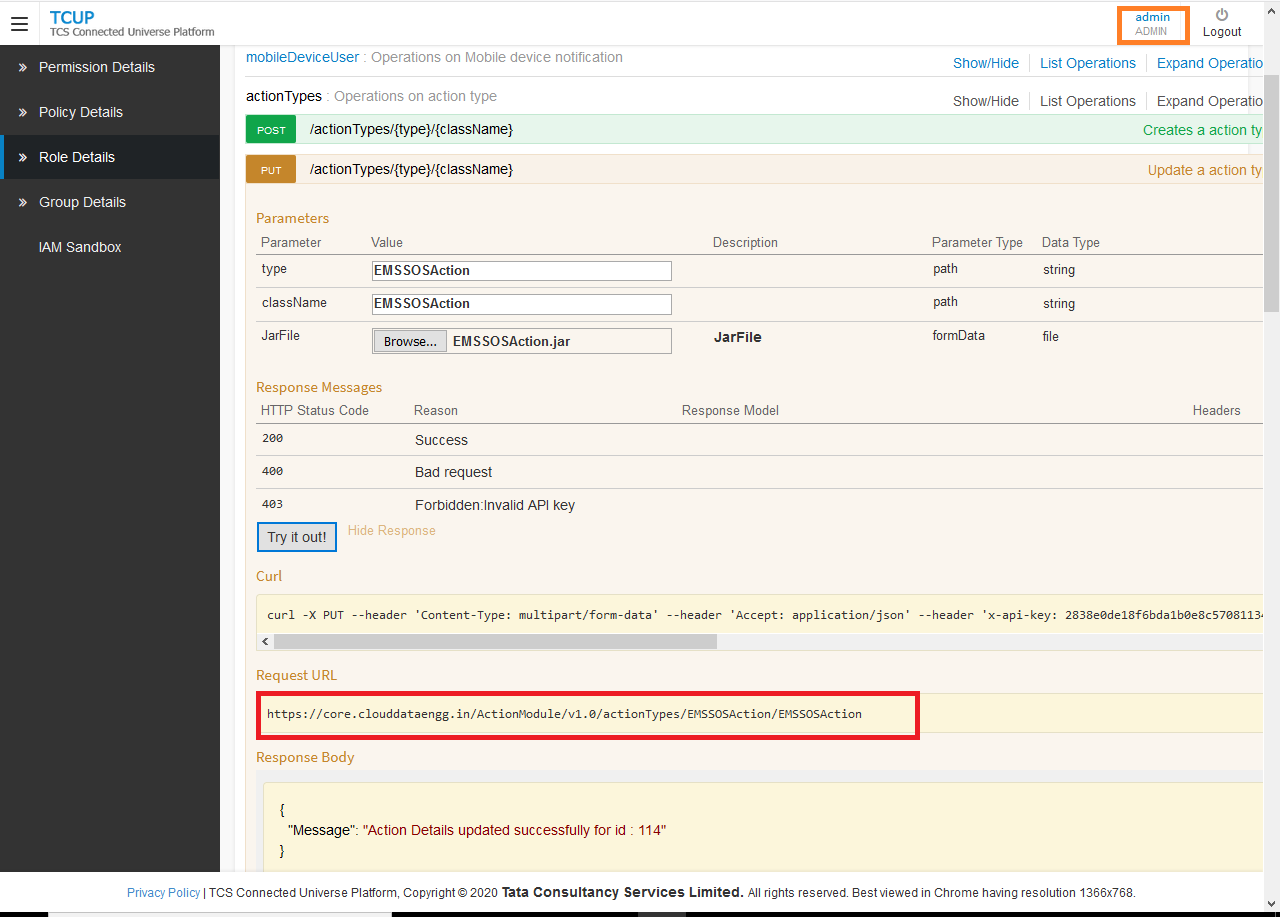Click the Try it out! button

tap(297, 537)
